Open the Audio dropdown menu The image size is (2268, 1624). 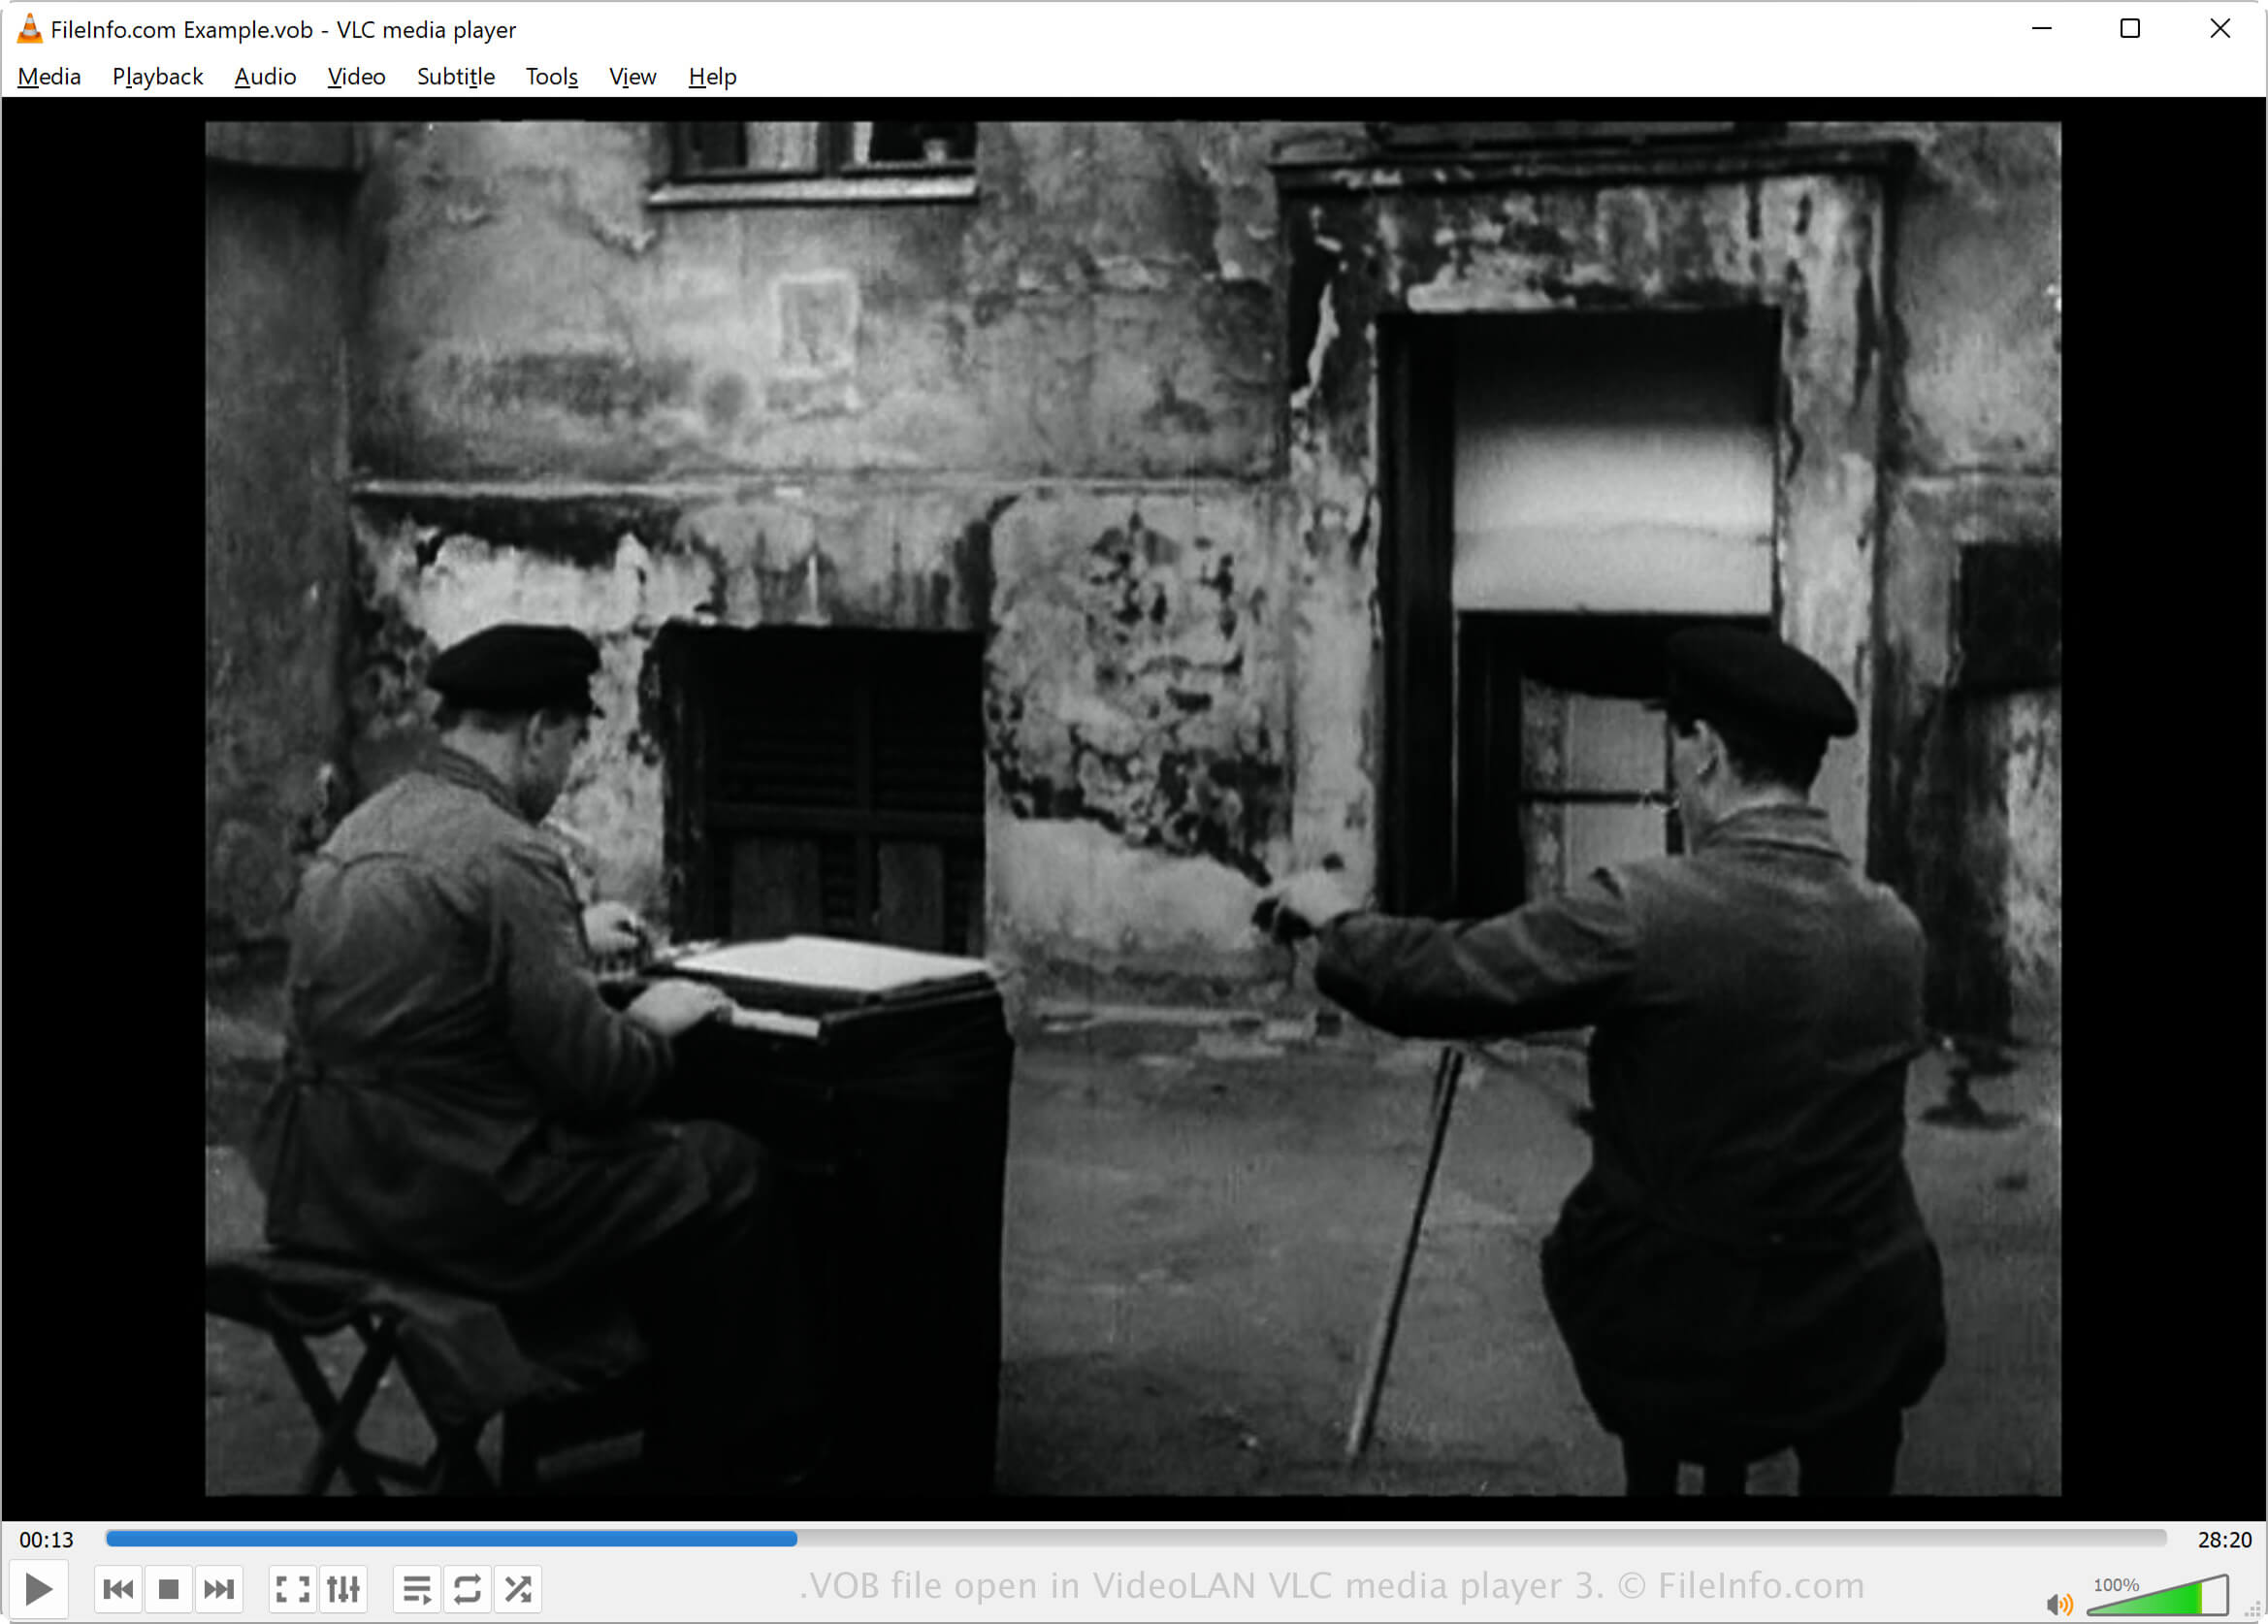(x=265, y=76)
